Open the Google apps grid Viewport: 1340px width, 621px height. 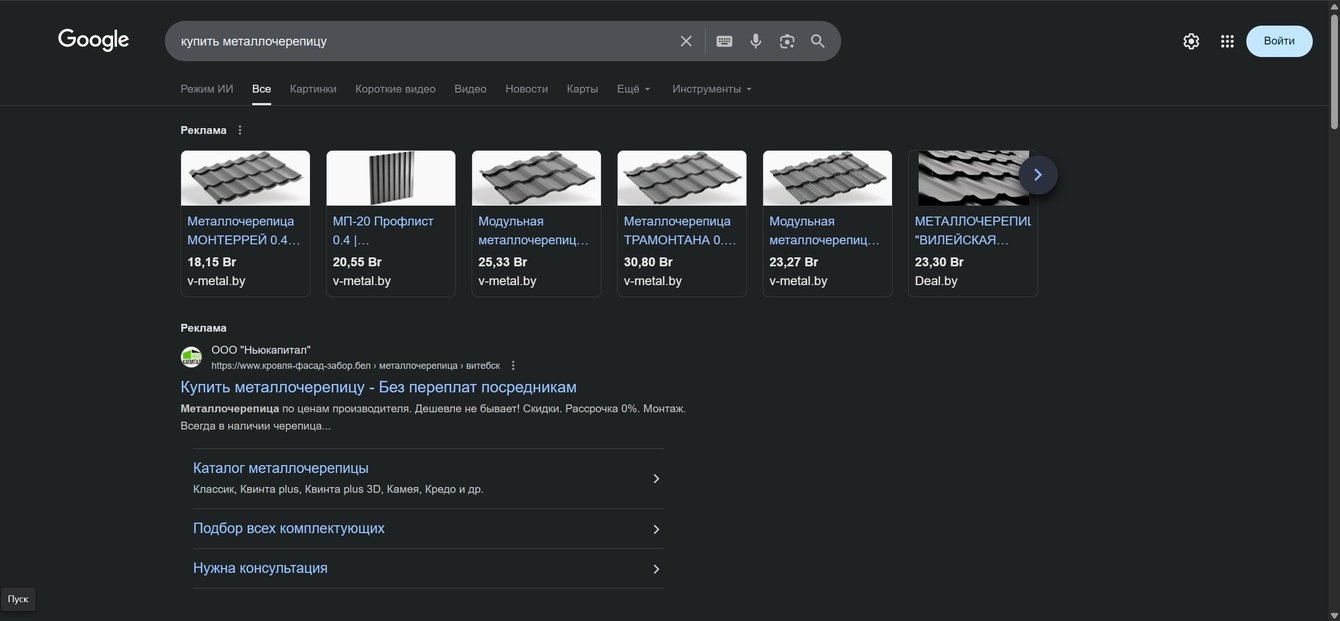tap(1227, 41)
